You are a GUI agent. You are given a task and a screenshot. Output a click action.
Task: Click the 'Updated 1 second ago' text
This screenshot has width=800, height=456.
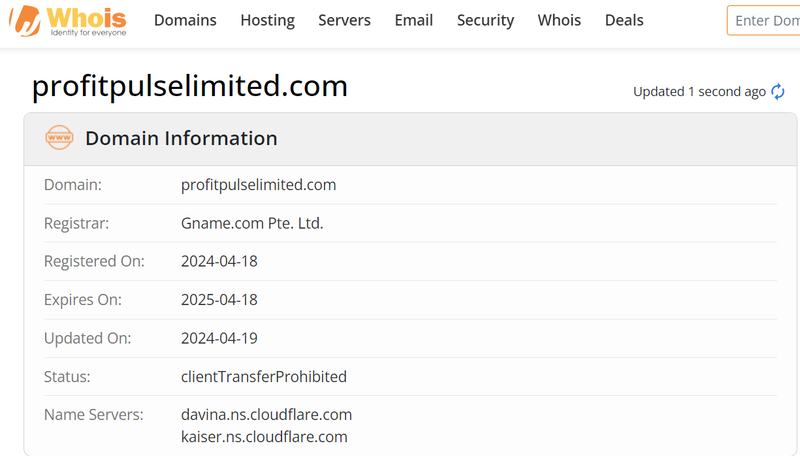coord(699,92)
